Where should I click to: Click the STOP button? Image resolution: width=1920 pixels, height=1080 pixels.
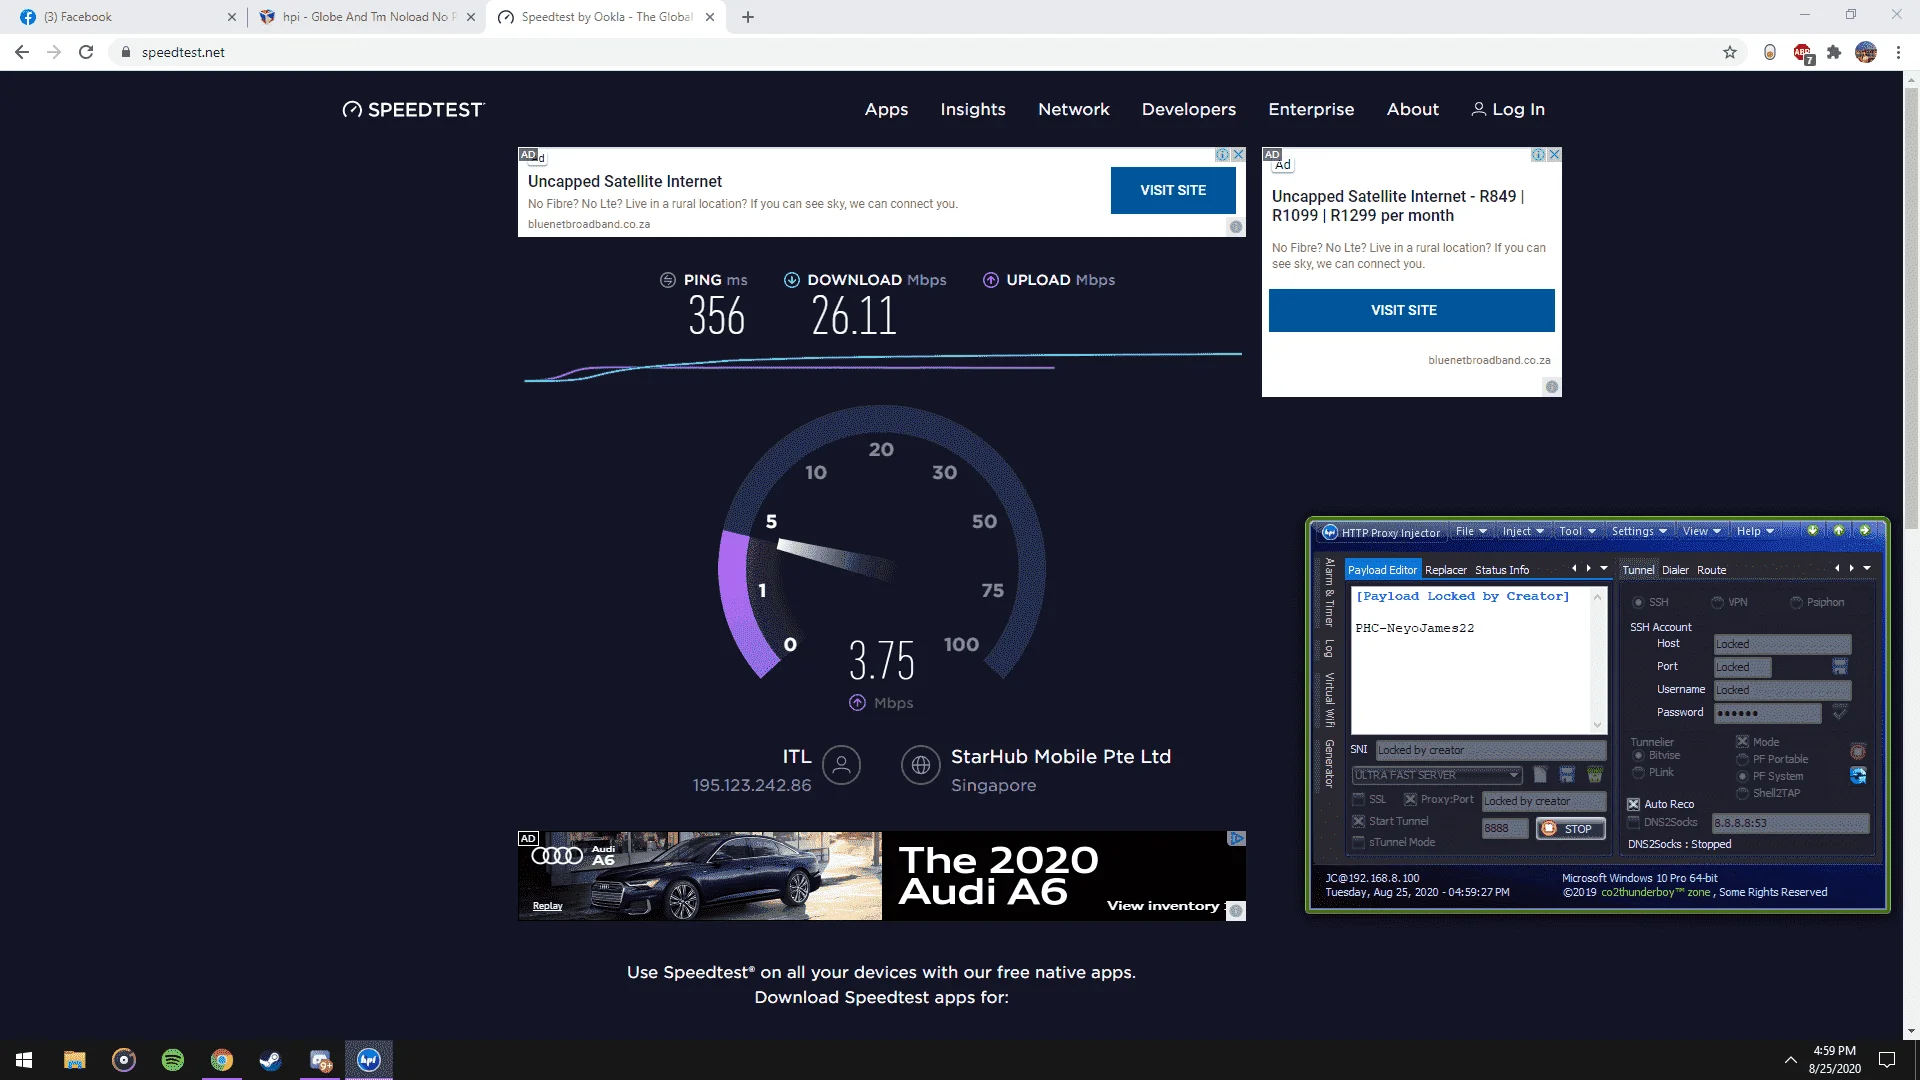[x=1570, y=828]
